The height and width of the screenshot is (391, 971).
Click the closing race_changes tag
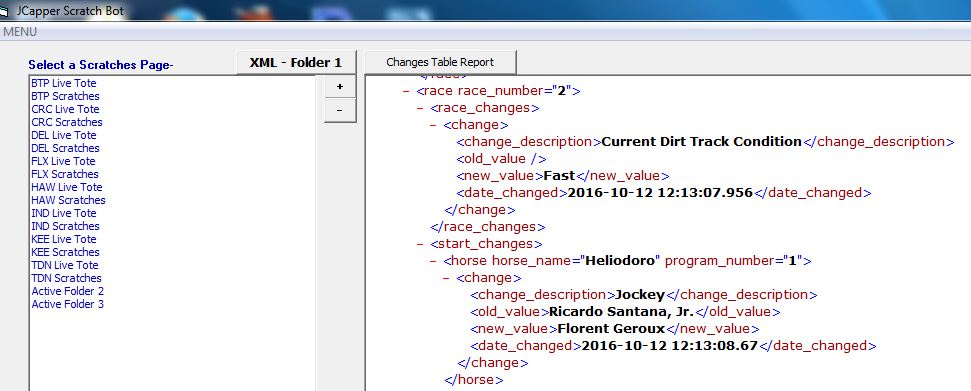click(x=487, y=227)
